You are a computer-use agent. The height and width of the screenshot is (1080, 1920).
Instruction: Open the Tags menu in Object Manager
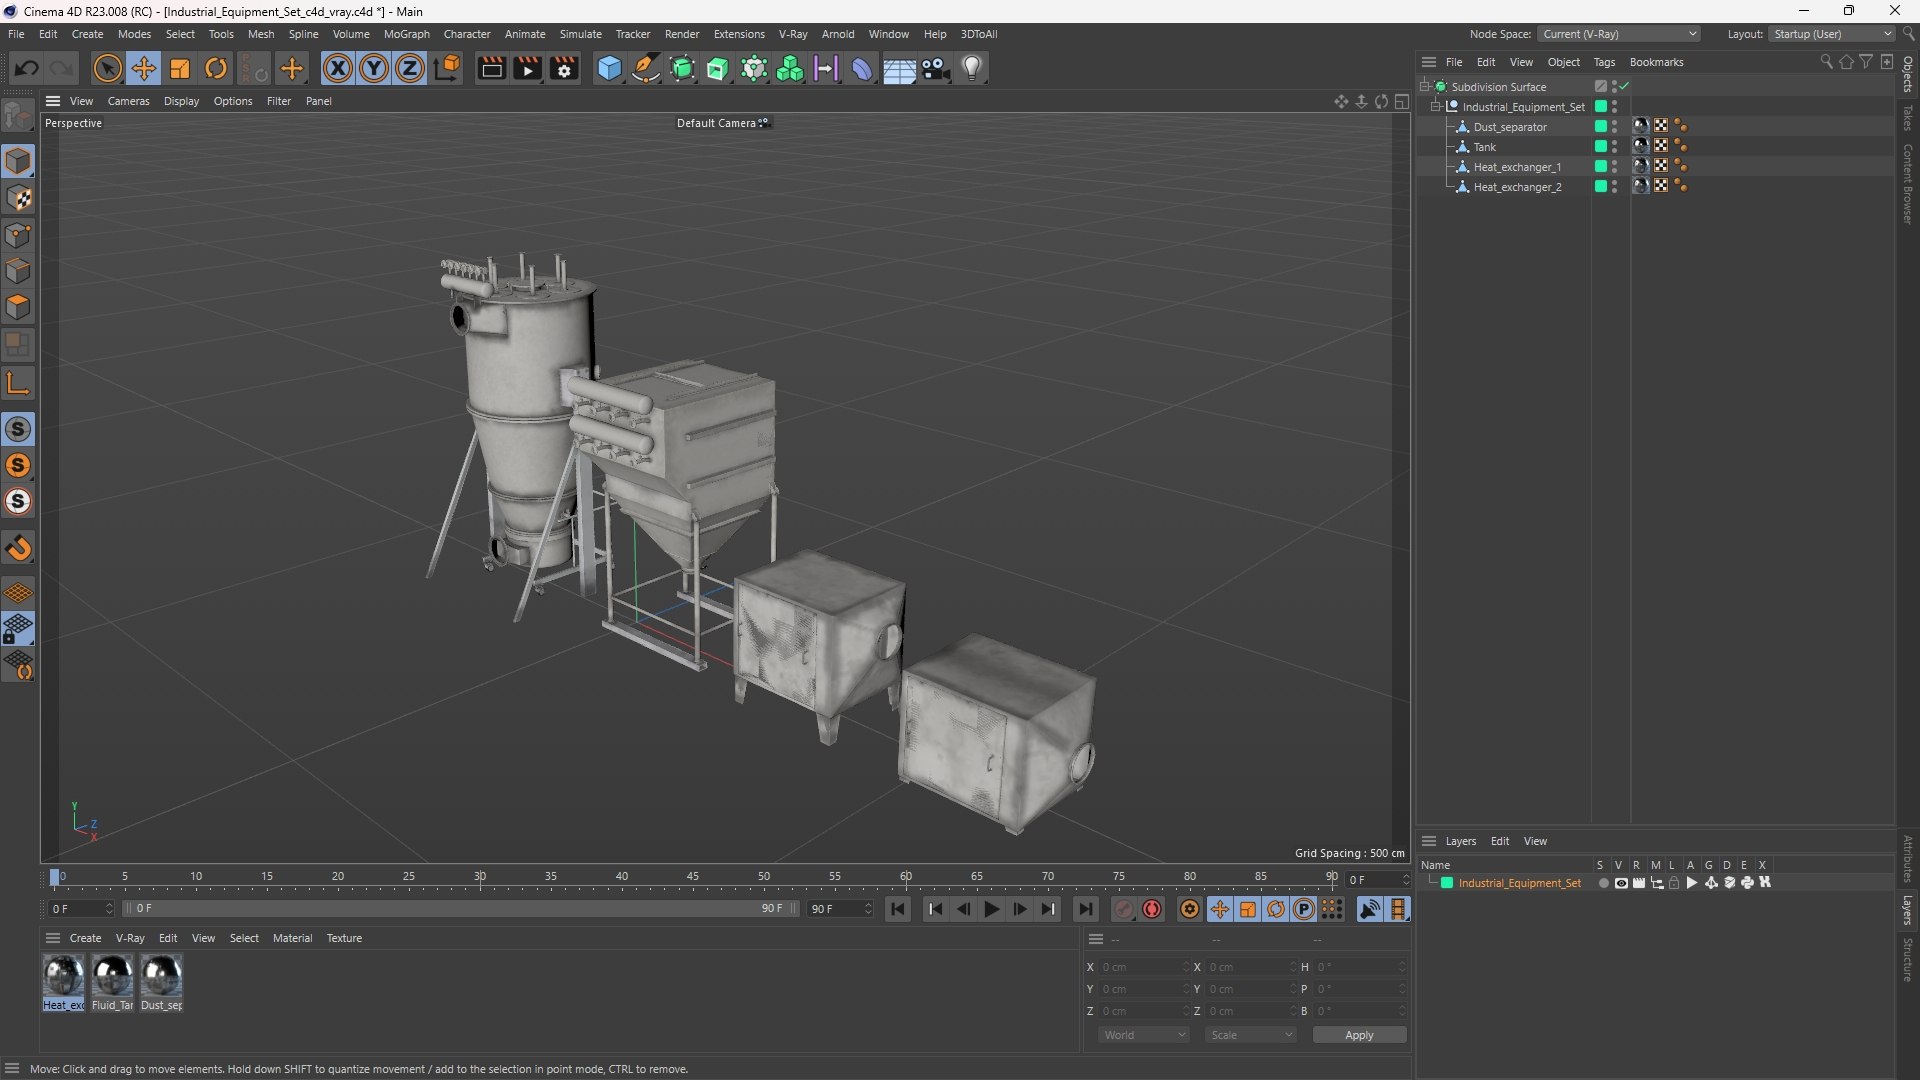coord(1604,62)
